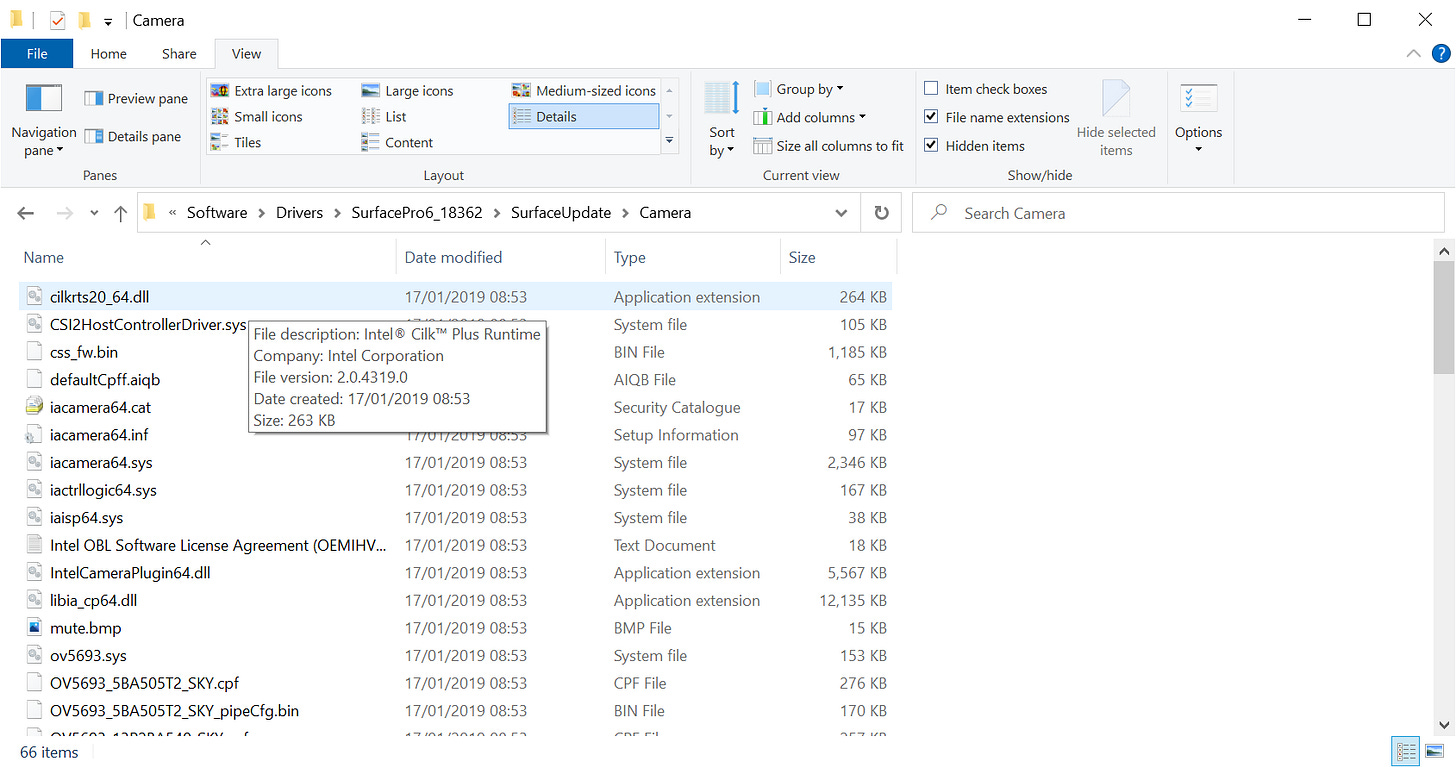The height and width of the screenshot is (767, 1456).
Task: Sort by the Name column header
Action: pyautogui.click(x=206, y=257)
